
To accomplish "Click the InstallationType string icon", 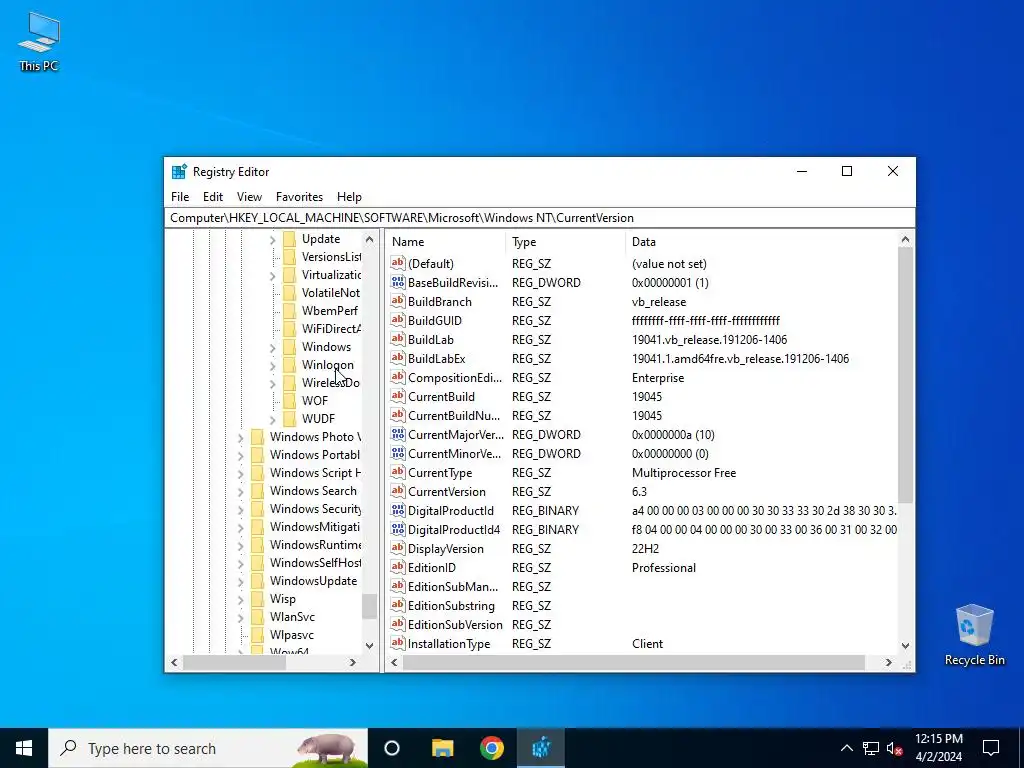I will [398, 643].
